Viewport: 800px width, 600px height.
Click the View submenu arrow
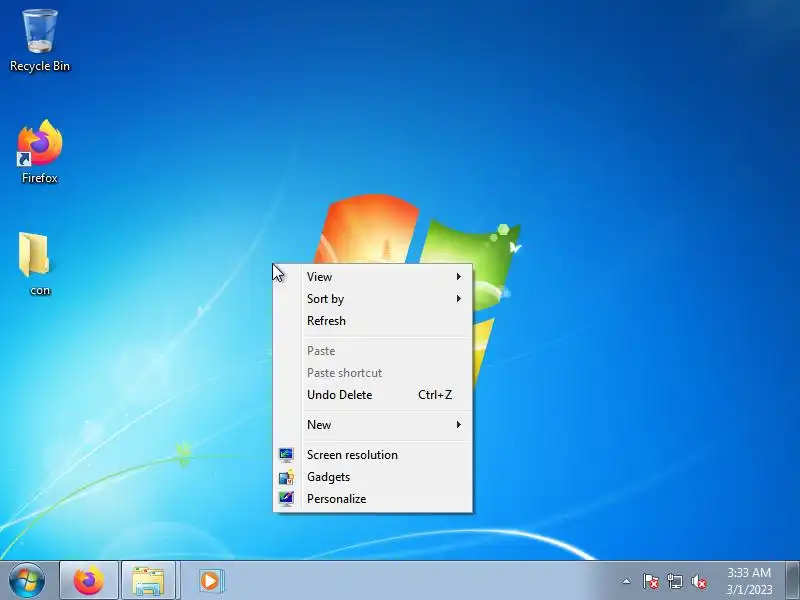(459, 277)
